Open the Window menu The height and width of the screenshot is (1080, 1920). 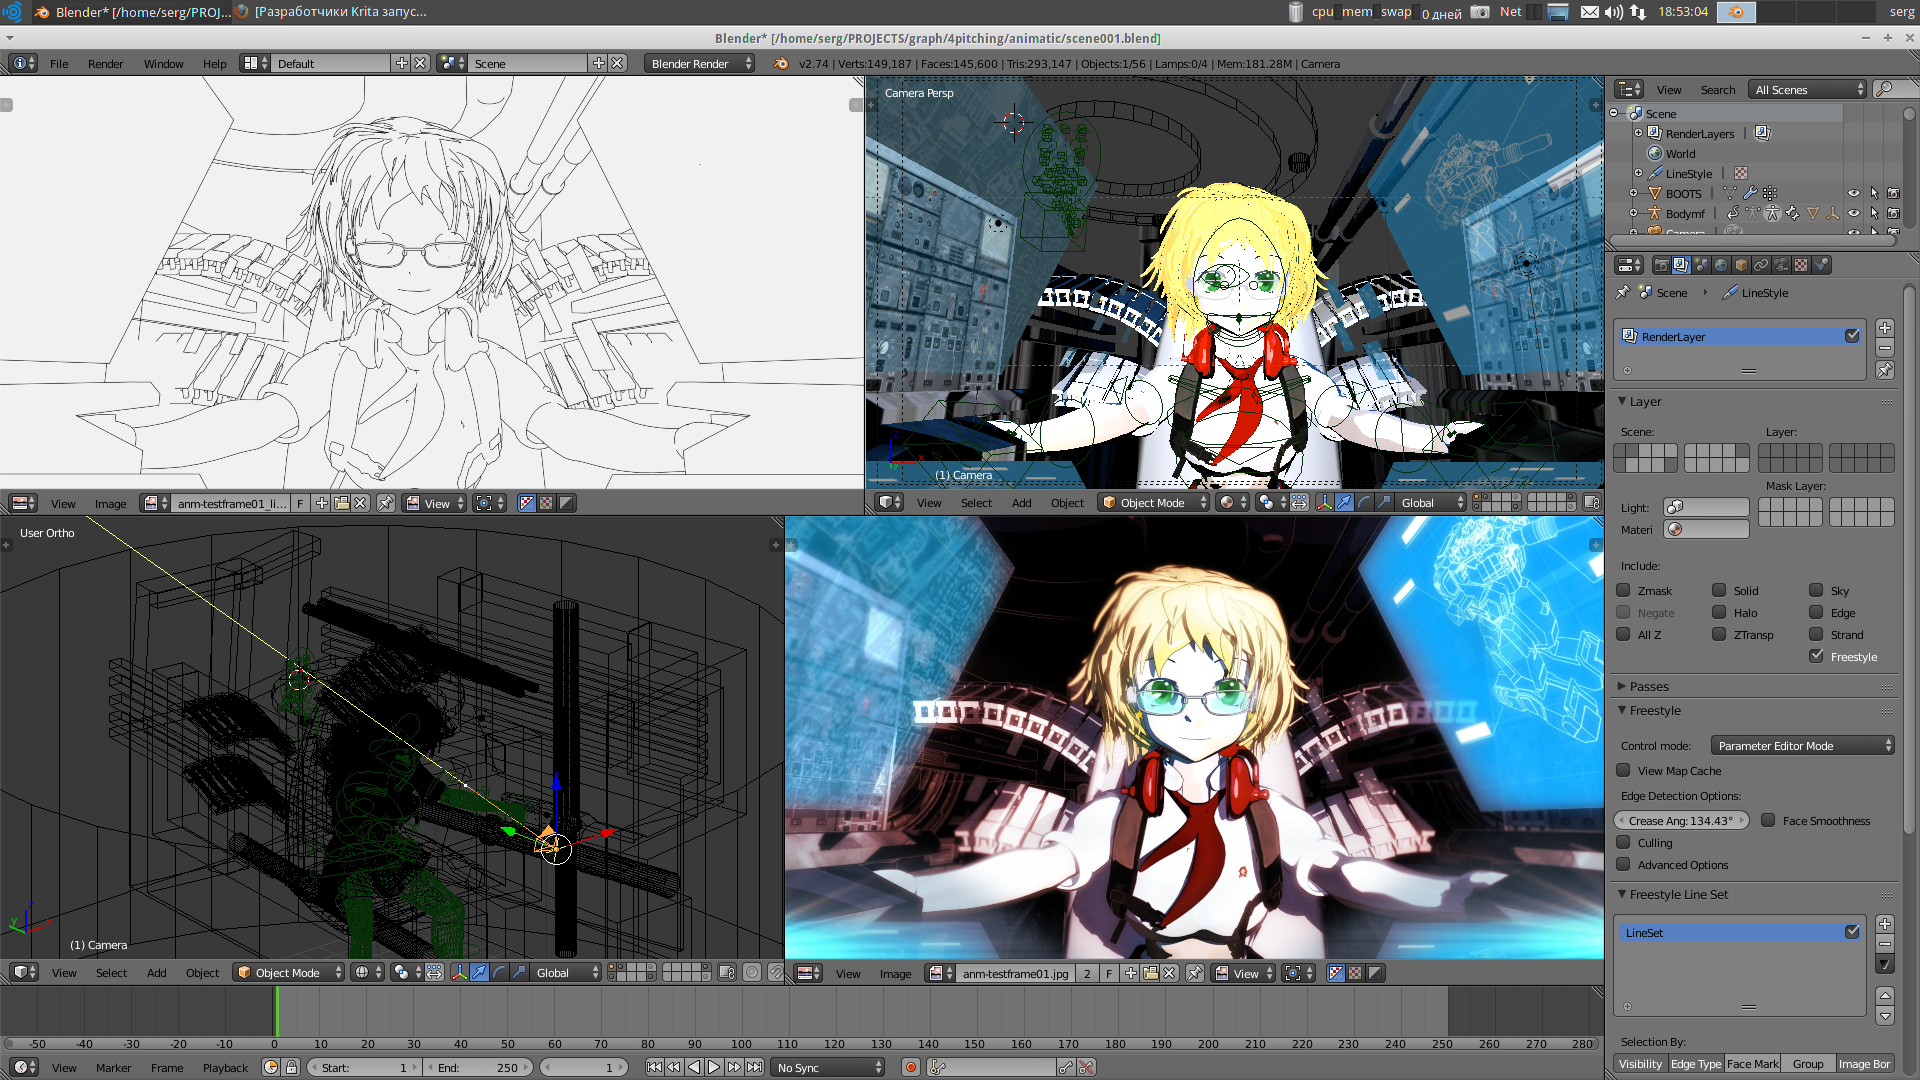click(163, 63)
